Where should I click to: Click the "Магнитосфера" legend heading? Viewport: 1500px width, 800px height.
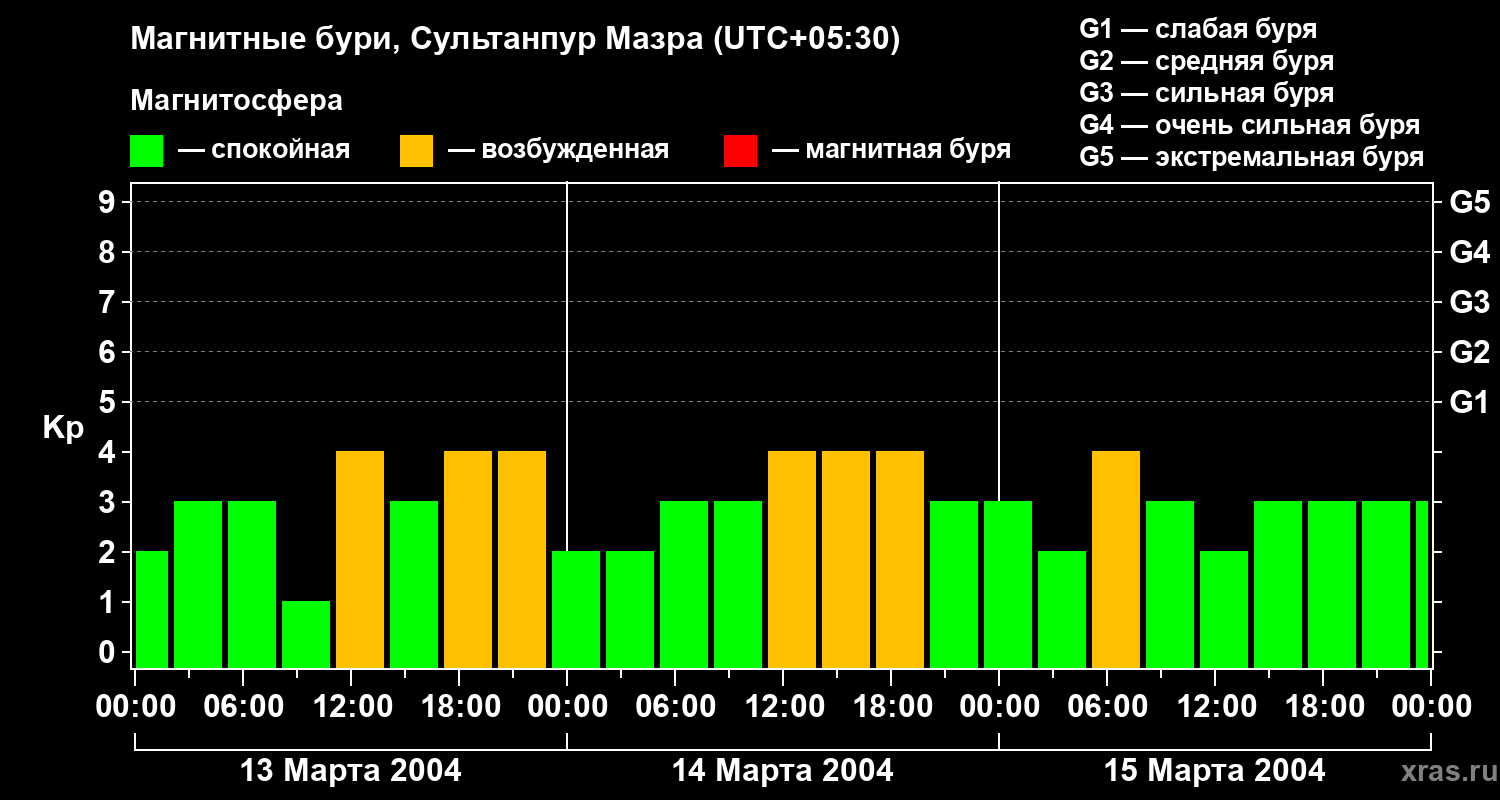pyautogui.click(x=236, y=101)
